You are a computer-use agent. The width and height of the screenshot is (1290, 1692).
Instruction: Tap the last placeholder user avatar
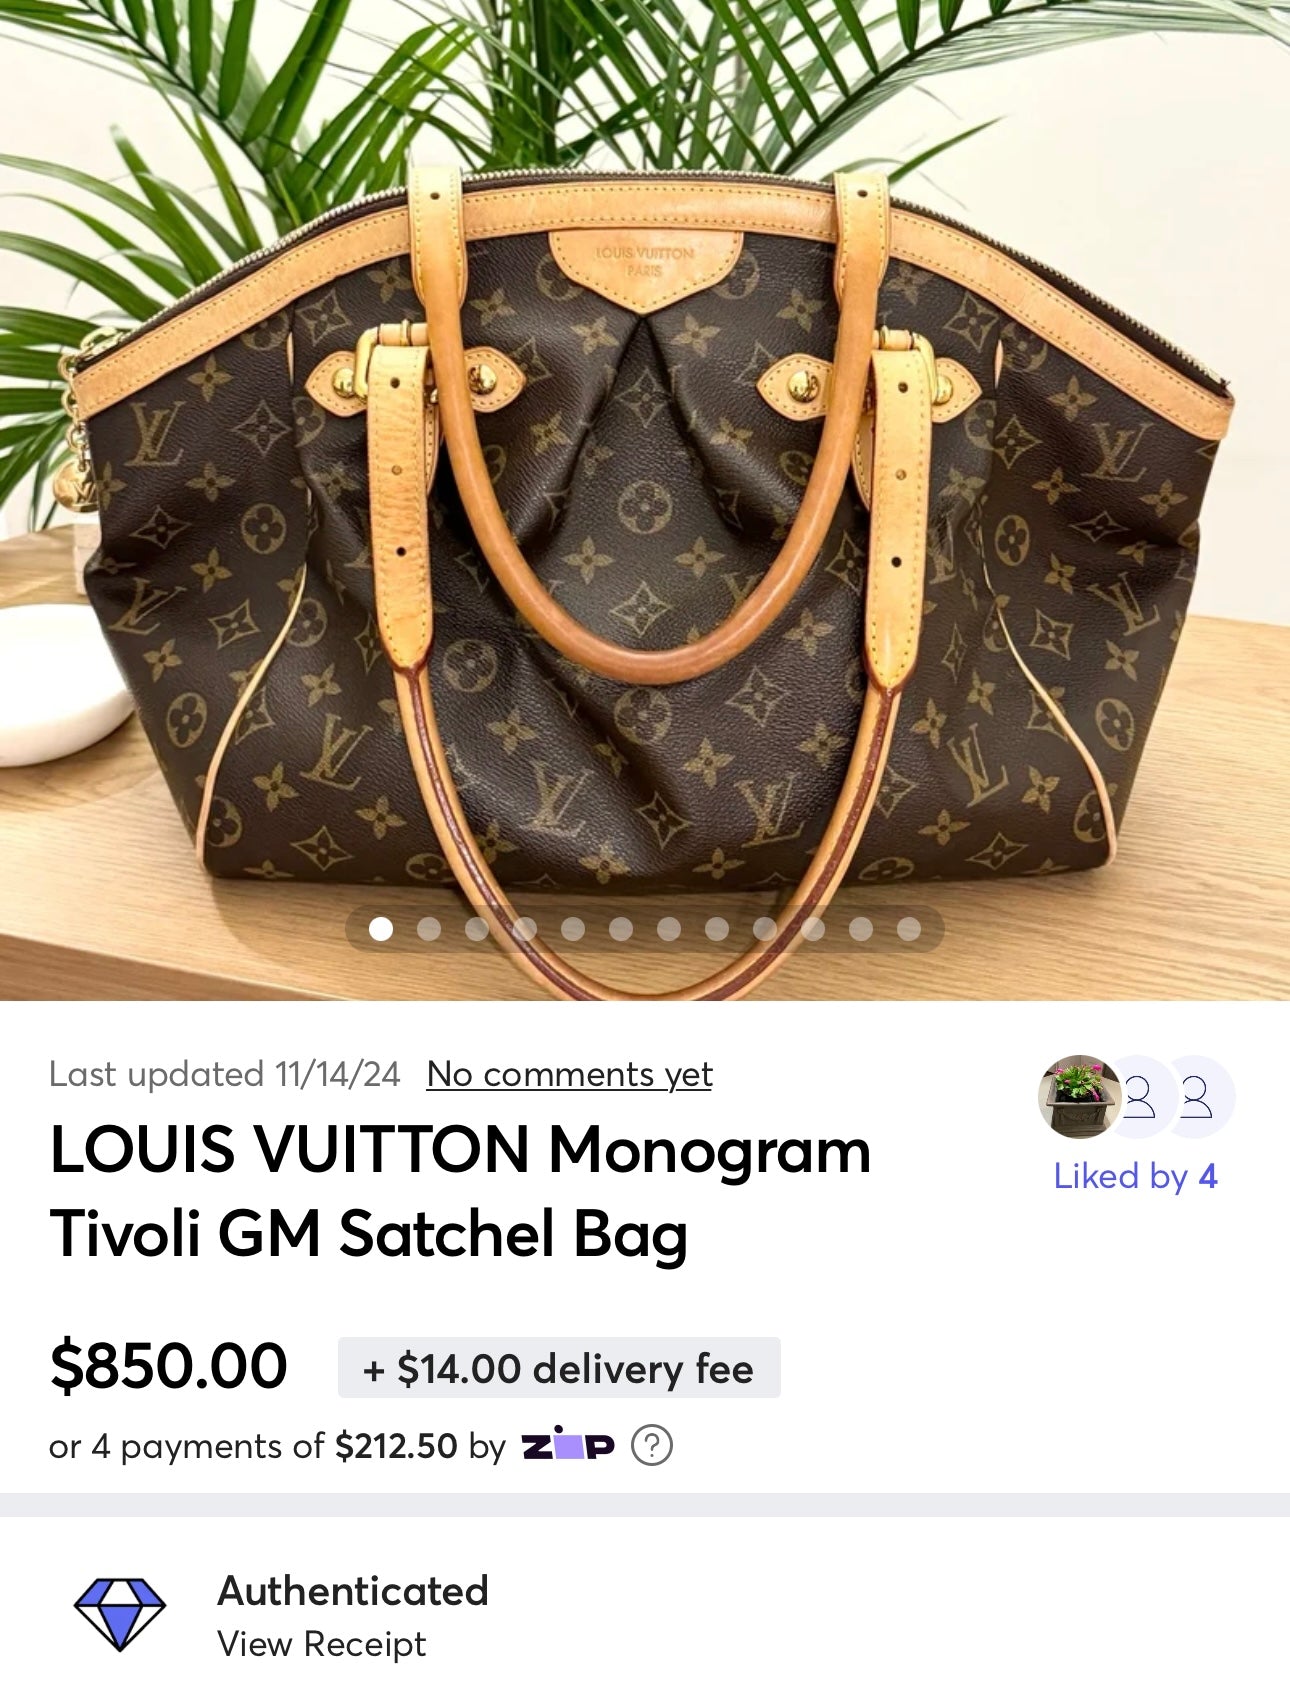pyautogui.click(x=1197, y=1097)
